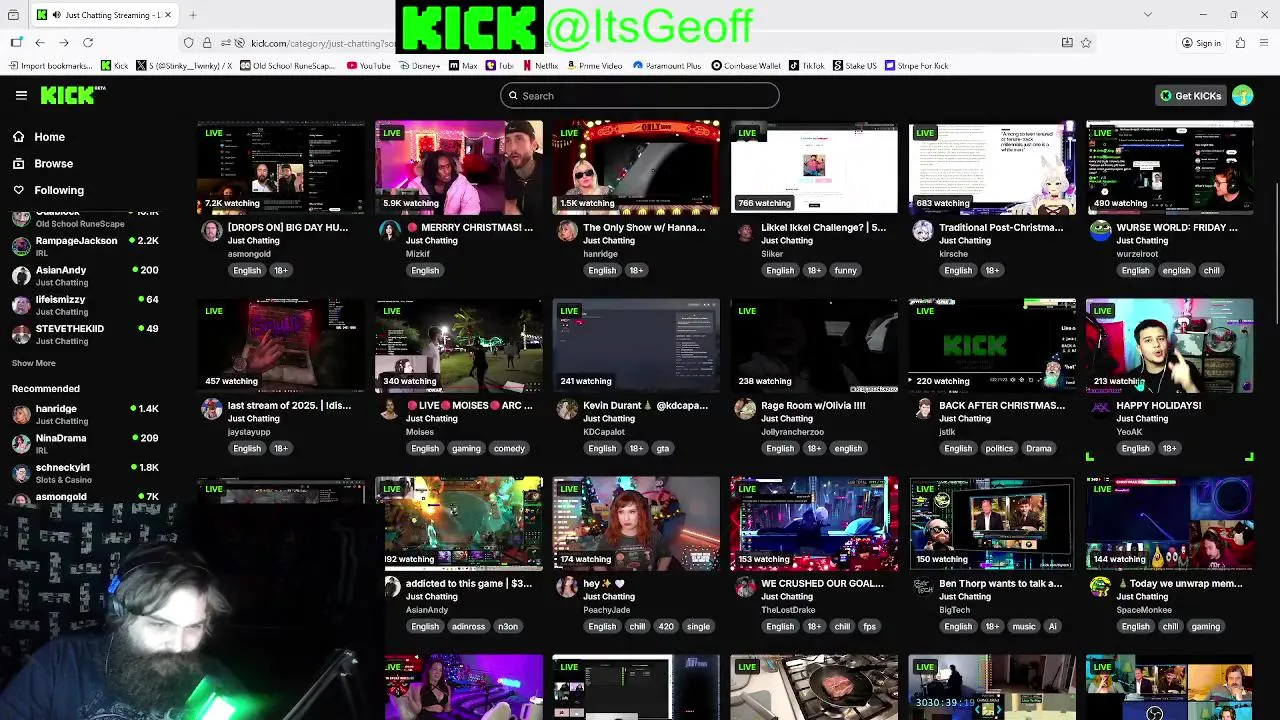The image size is (1280, 720).
Task: Bookmark this page with the star icon
Action: (x=1086, y=42)
